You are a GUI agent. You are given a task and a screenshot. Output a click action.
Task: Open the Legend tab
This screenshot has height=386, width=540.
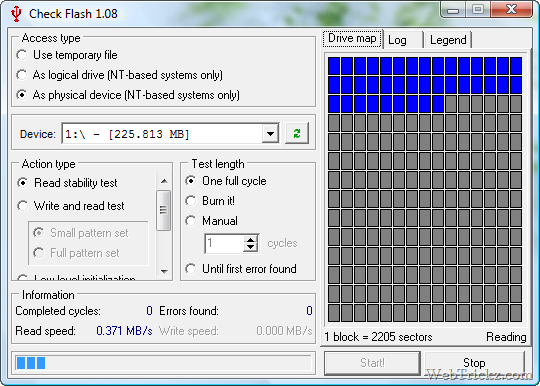[448, 40]
